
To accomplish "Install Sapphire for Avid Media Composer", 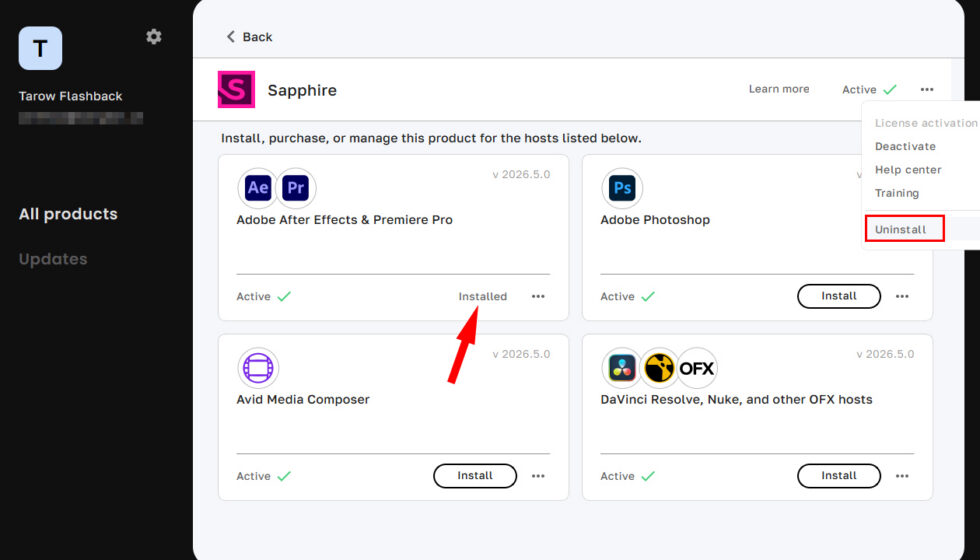I will click(475, 476).
